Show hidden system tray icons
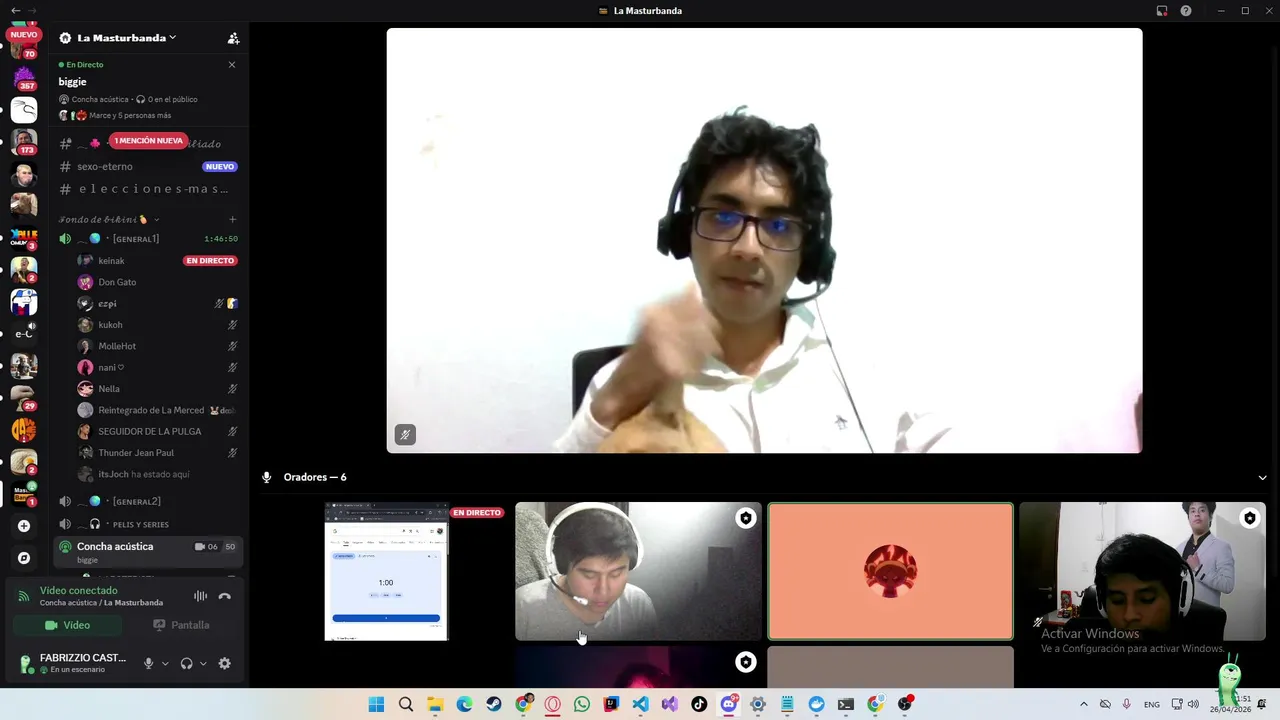 (1083, 704)
